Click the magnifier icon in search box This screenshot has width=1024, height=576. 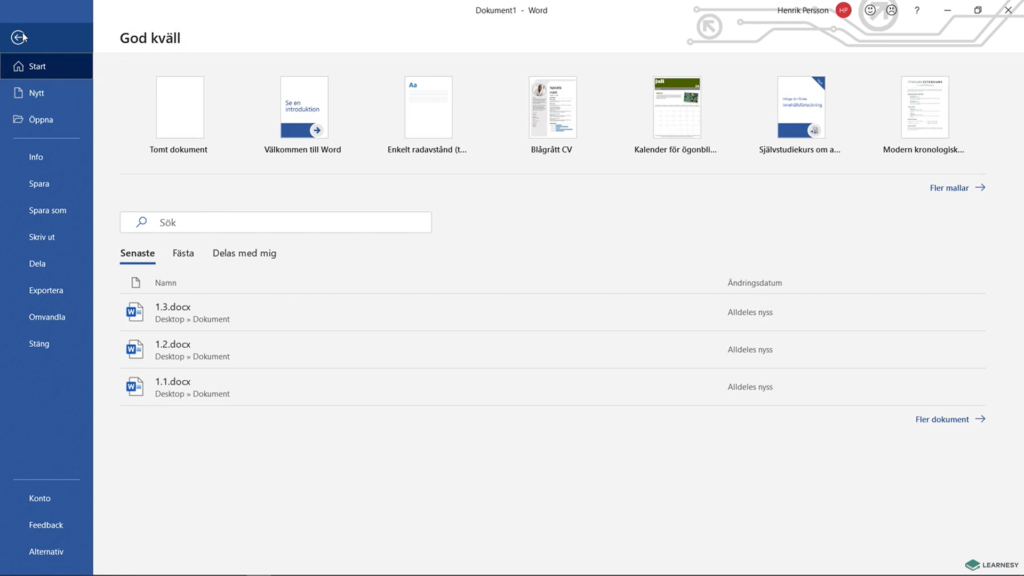coord(142,222)
